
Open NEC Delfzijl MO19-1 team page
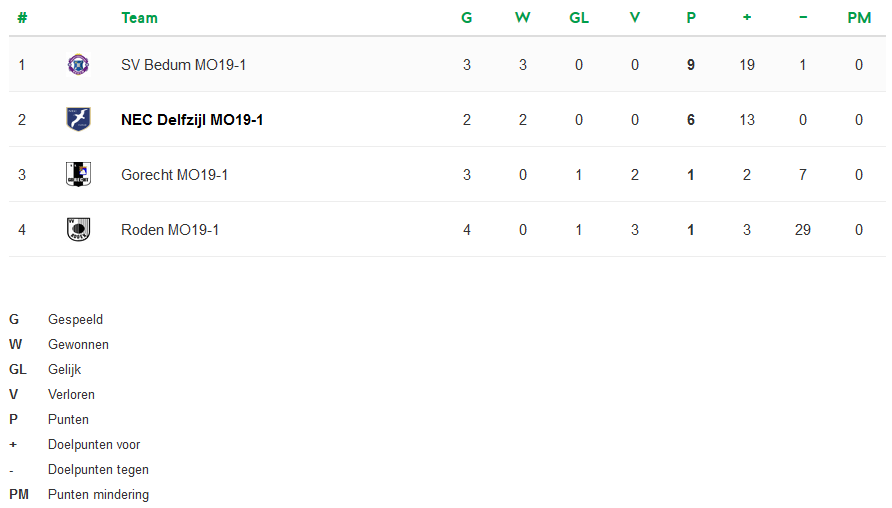pyautogui.click(x=192, y=120)
